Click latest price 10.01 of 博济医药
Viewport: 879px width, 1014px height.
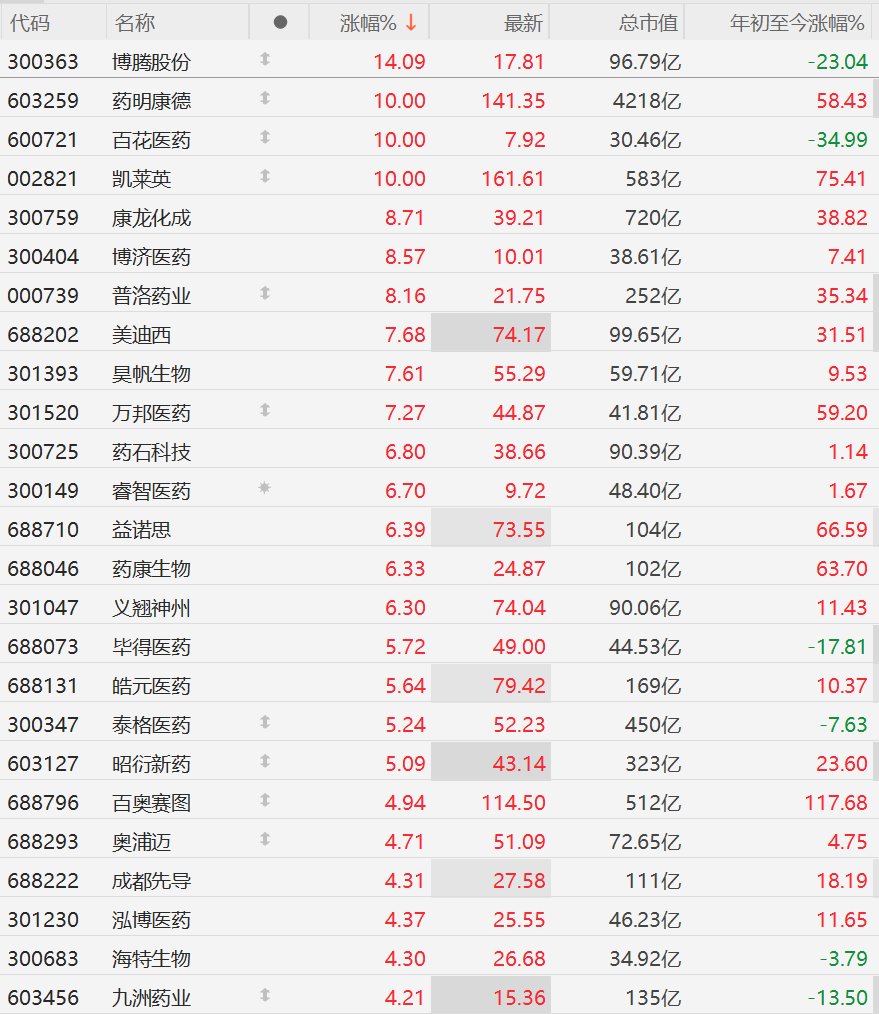click(519, 257)
